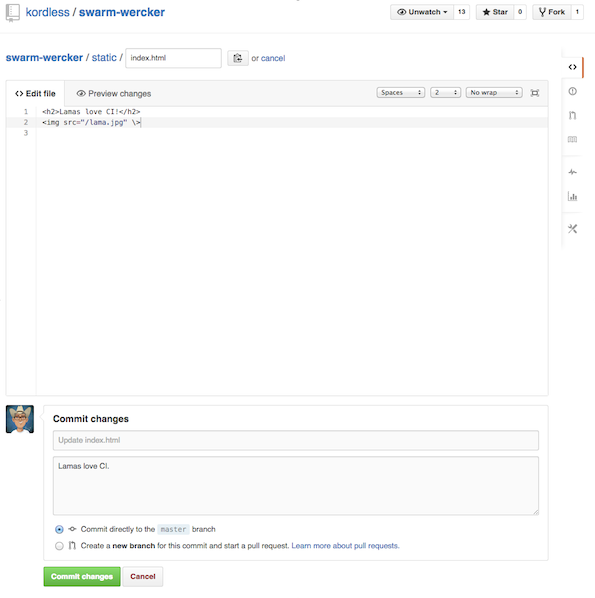Screen dimensions: 595x598
Task: Select create a new branch radio option
Action: [59, 546]
